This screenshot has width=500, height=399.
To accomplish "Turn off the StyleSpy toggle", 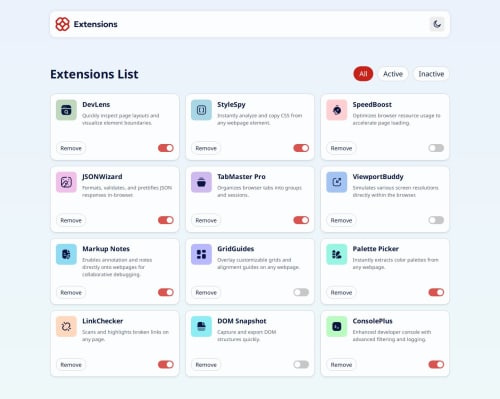I will pyautogui.click(x=301, y=148).
